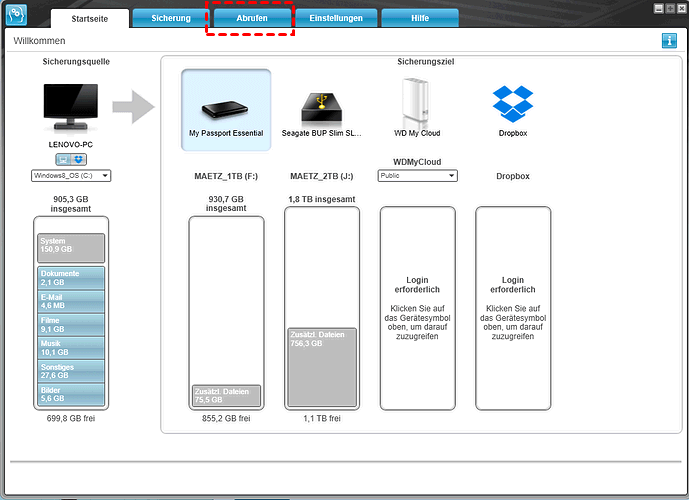
Task: Open the Einstellungen tab
Action: click(x=336, y=18)
